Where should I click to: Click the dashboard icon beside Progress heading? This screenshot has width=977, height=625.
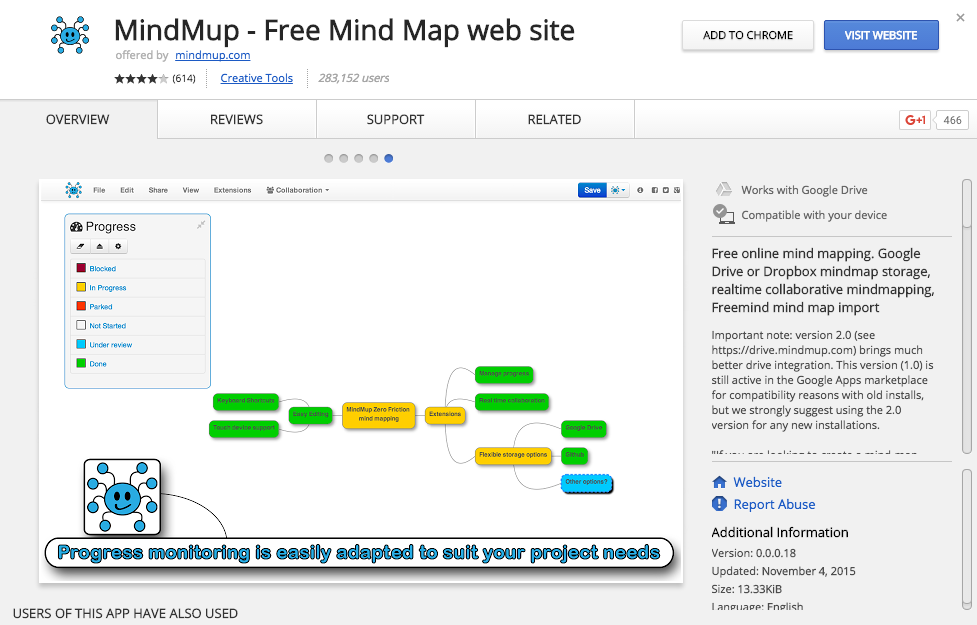click(76, 227)
